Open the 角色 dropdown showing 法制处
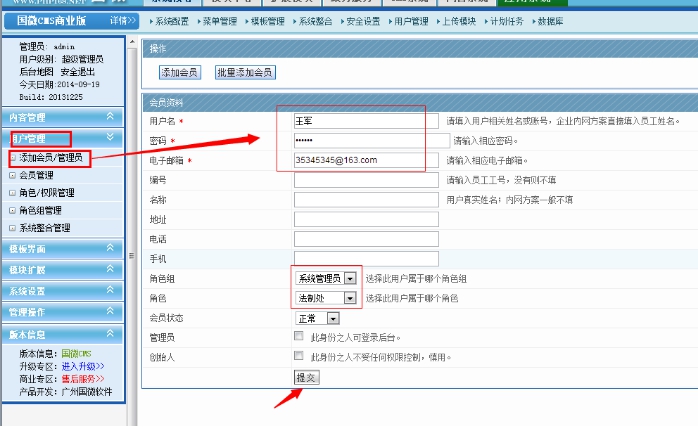 (x=350, y=298)
